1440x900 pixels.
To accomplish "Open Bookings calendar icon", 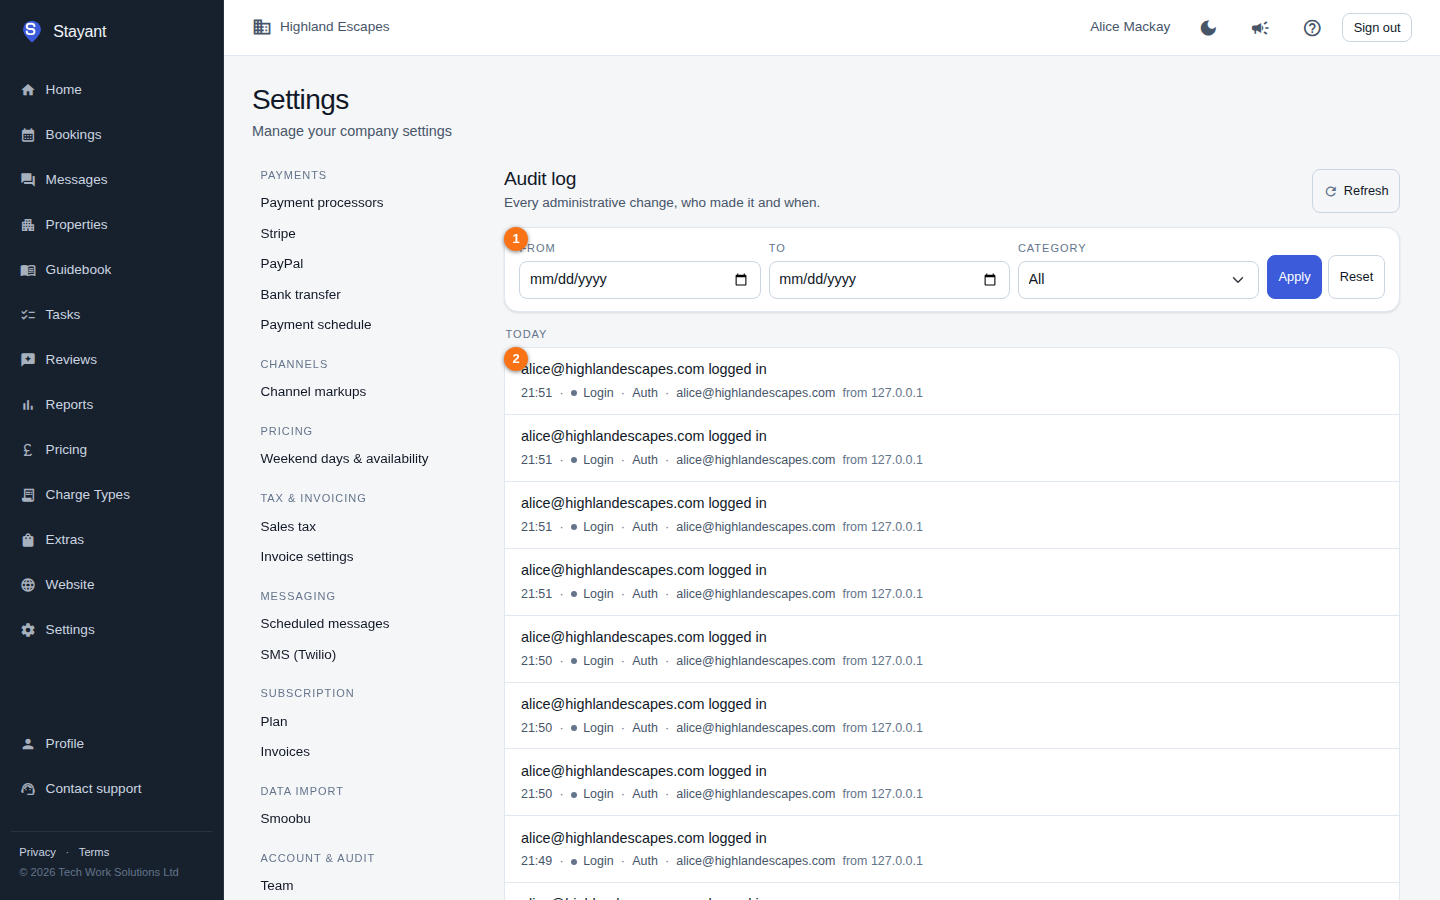I will [x=28, y=135].
